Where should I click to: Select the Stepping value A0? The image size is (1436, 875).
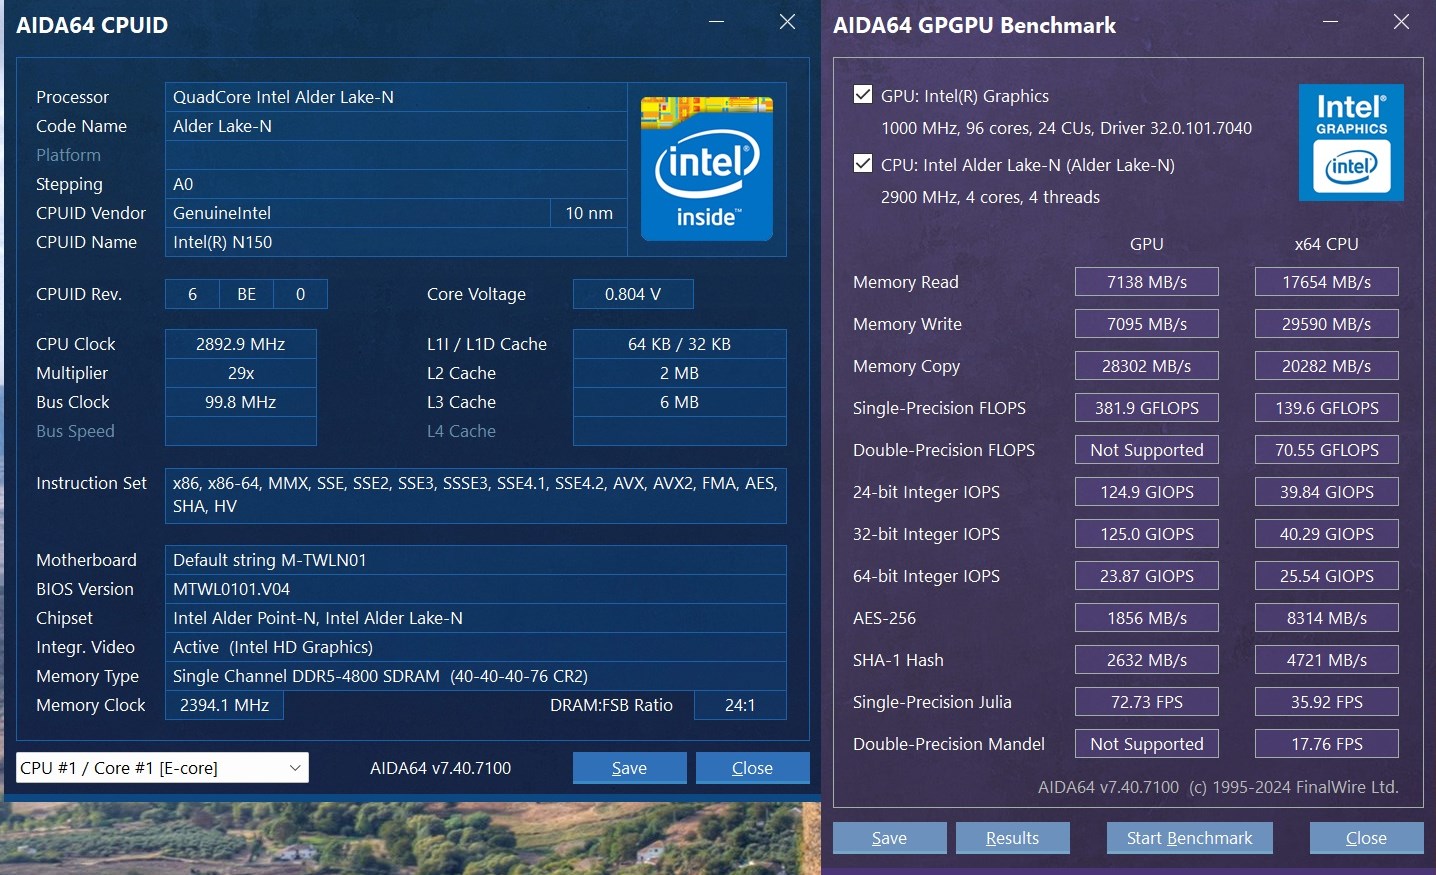[396, 184]
